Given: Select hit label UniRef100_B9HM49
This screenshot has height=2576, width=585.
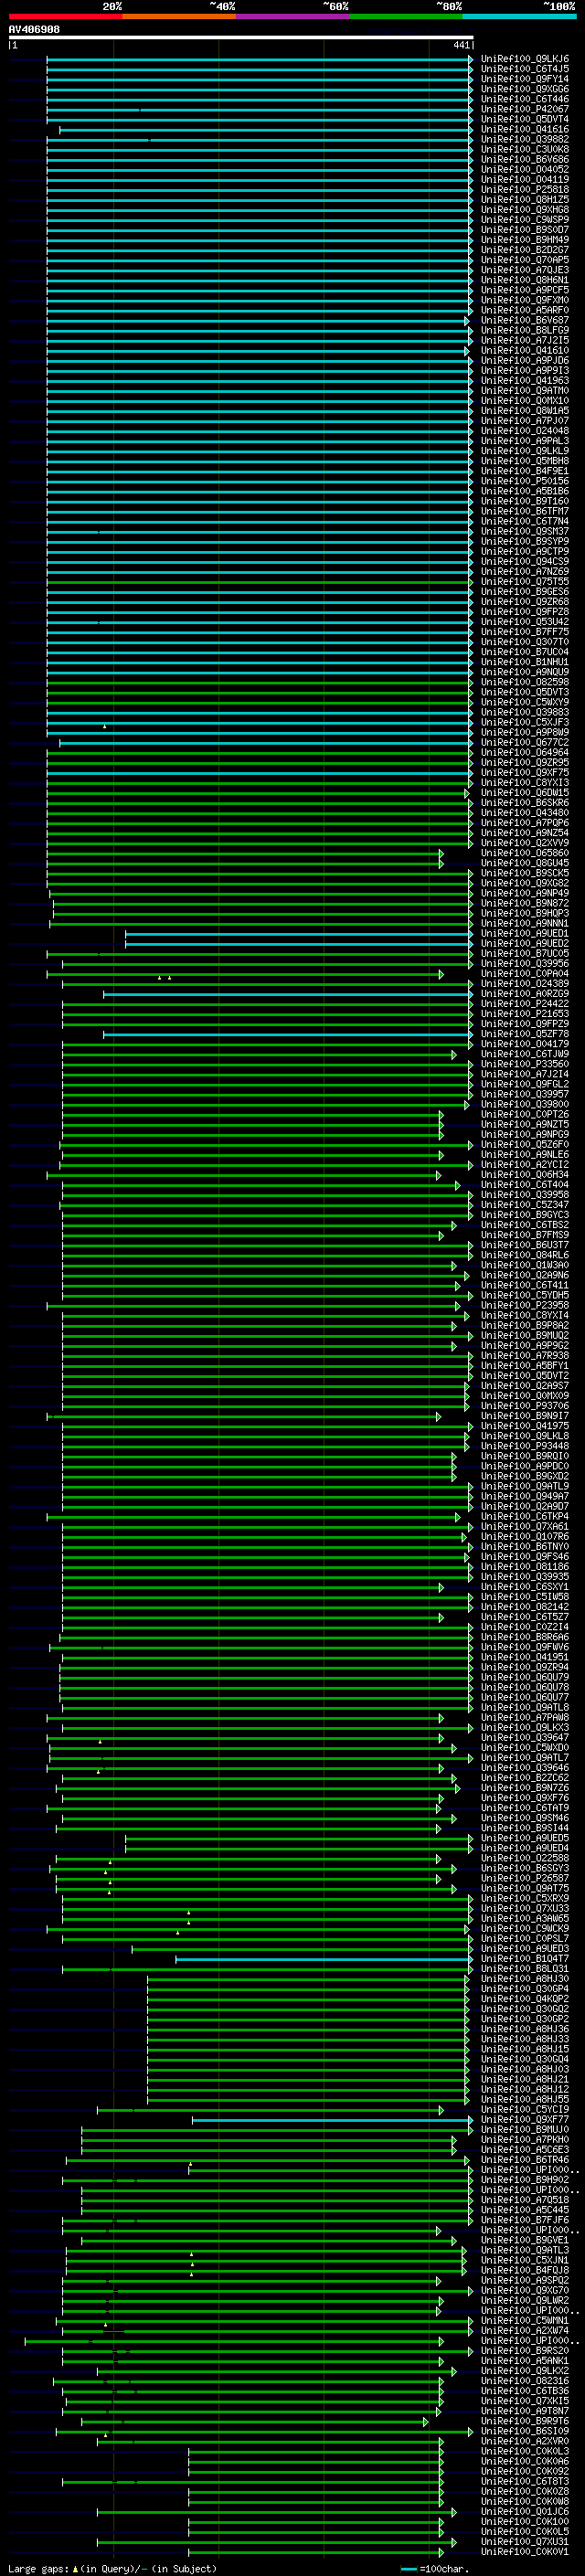Looking at the screenshot, I should pos(525,240).
